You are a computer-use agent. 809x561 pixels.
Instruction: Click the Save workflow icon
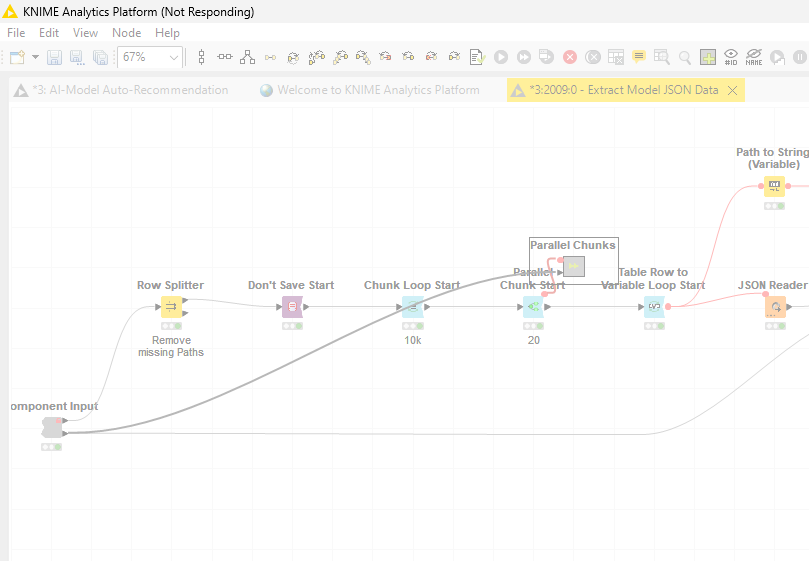click(x=54, y=57)
